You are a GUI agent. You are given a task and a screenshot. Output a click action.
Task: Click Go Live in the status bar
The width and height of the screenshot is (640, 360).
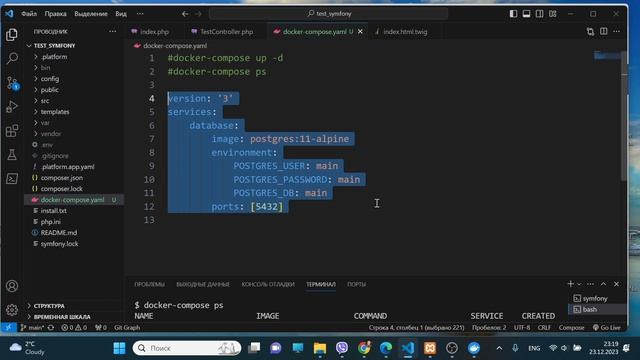[x=607, y=327]
